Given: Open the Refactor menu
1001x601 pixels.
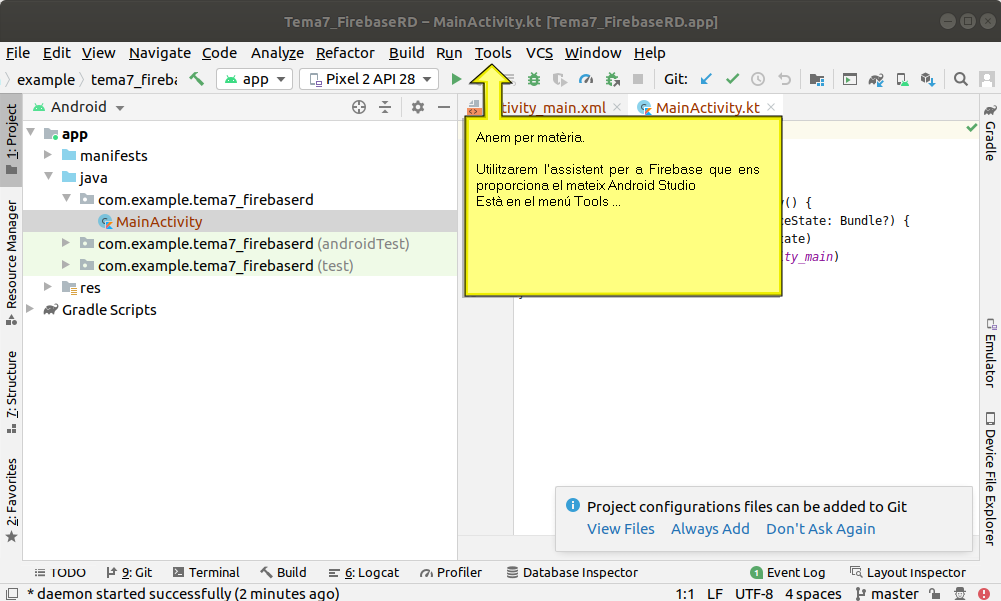Looking at the screenshot, I should coord(345,53).
